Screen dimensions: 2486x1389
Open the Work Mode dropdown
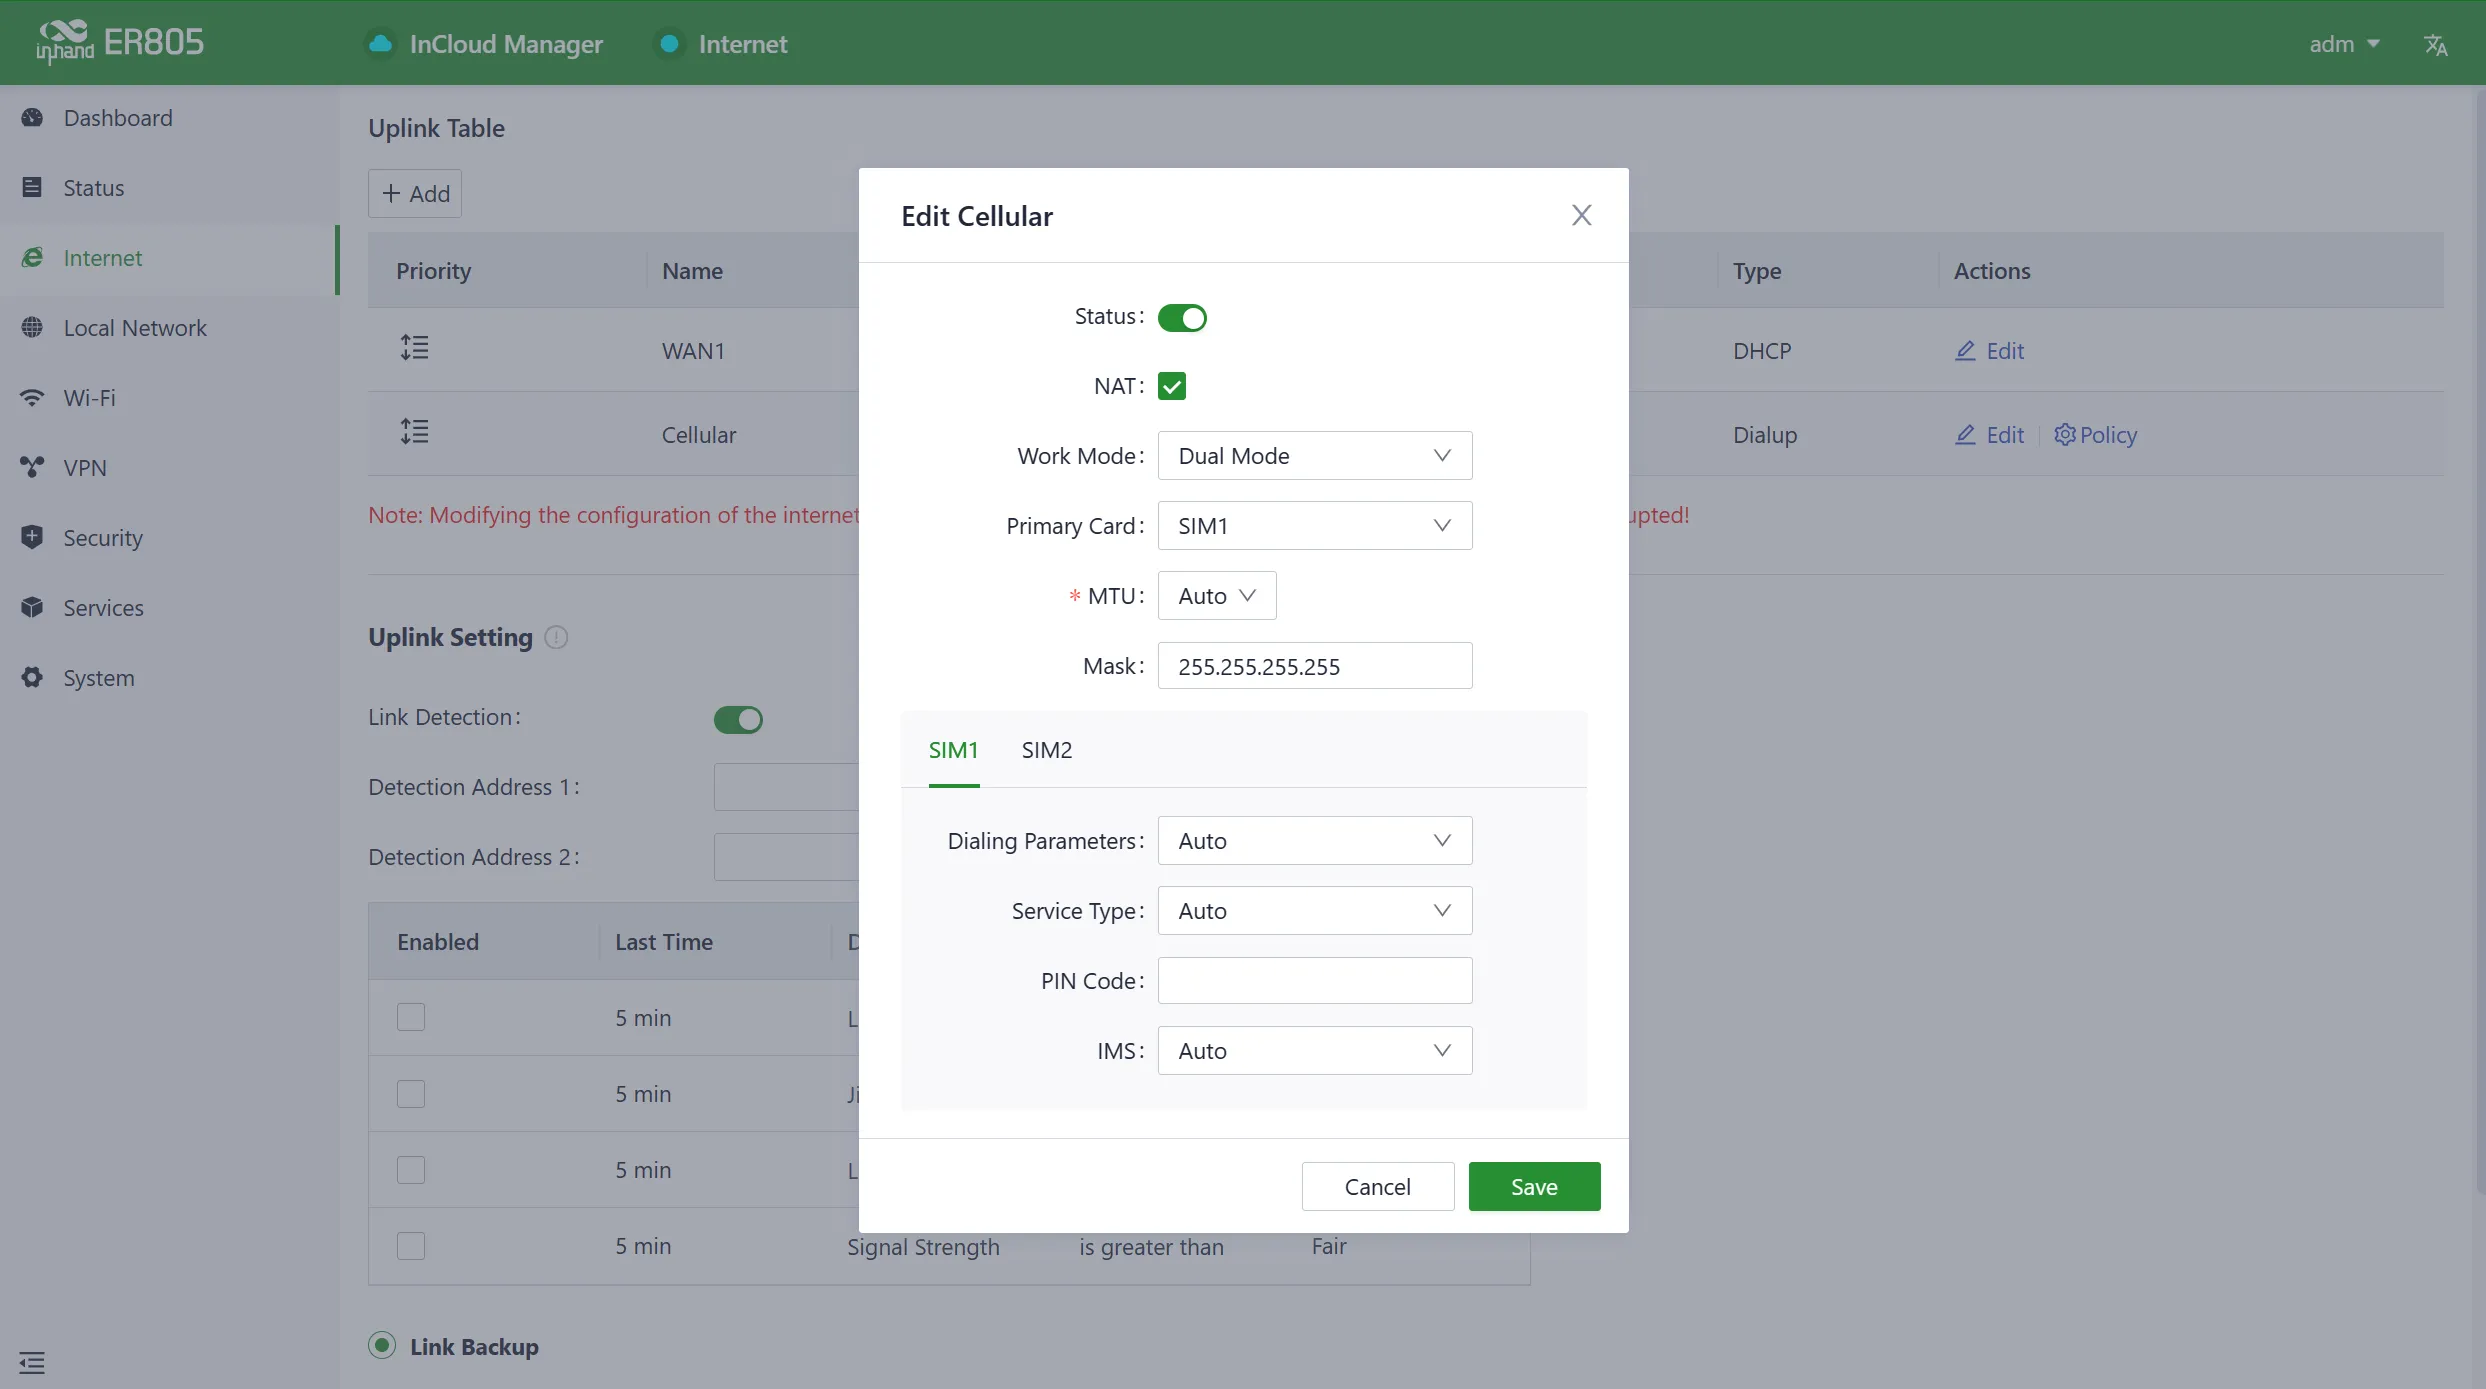click(x=1315, y=456)
